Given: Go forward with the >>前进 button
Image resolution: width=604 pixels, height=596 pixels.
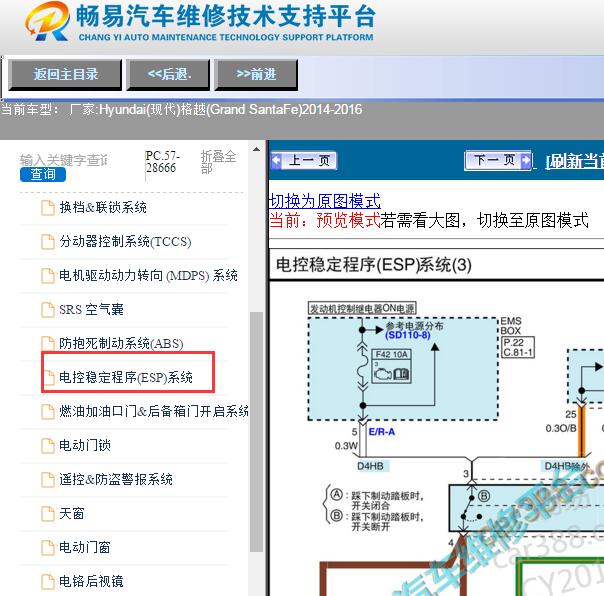Looking at the screenshot, I should coord(256,74).
